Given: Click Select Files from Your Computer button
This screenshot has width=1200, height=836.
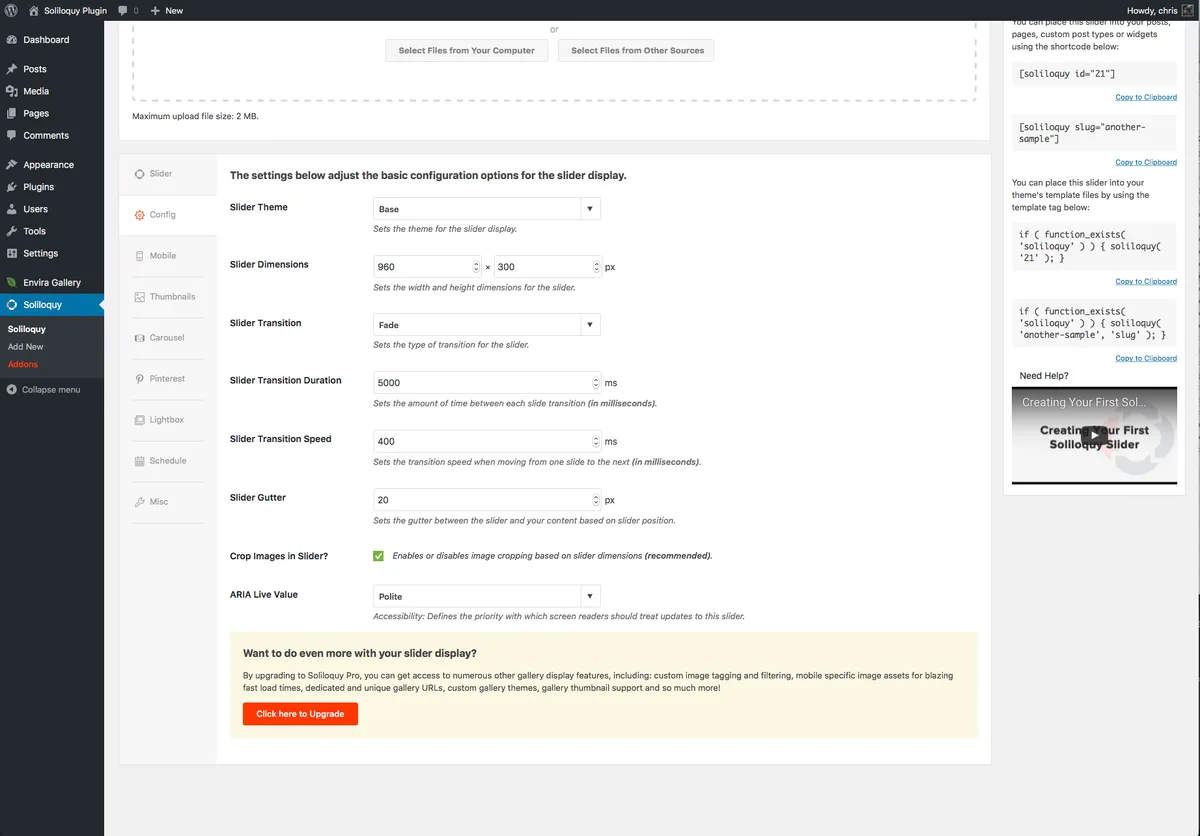Looking at the screenshot, I should point(467,50).
